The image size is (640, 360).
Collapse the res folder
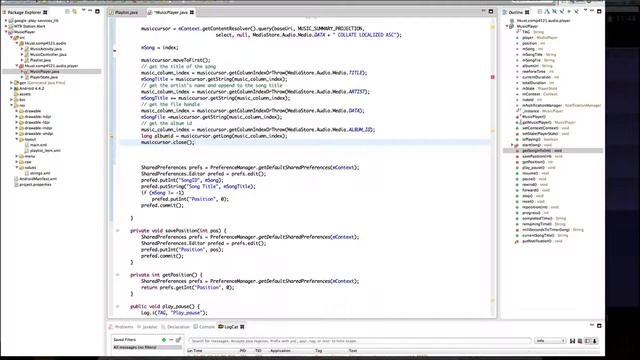point(11,105)
